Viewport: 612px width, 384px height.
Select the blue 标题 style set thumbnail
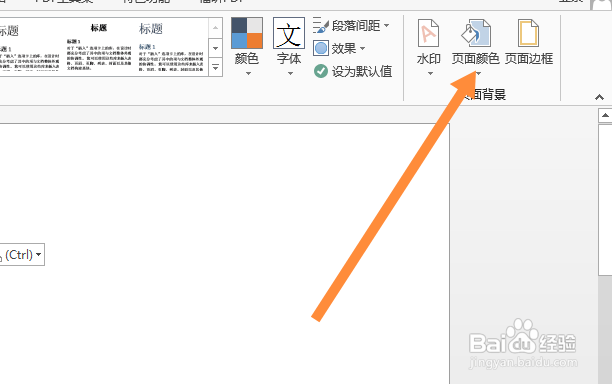coord(171,47)
